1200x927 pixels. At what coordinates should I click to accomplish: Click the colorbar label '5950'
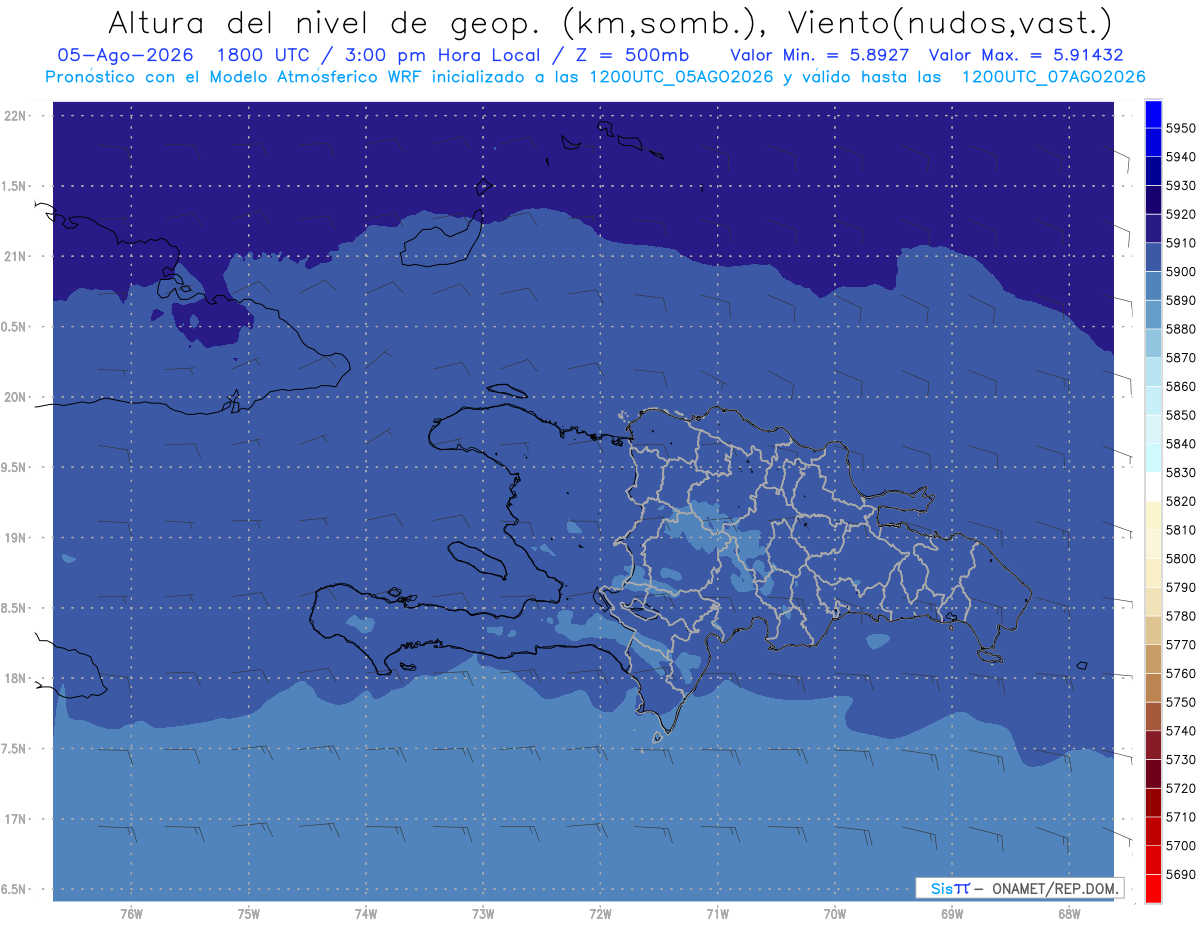coord(1180,128)
